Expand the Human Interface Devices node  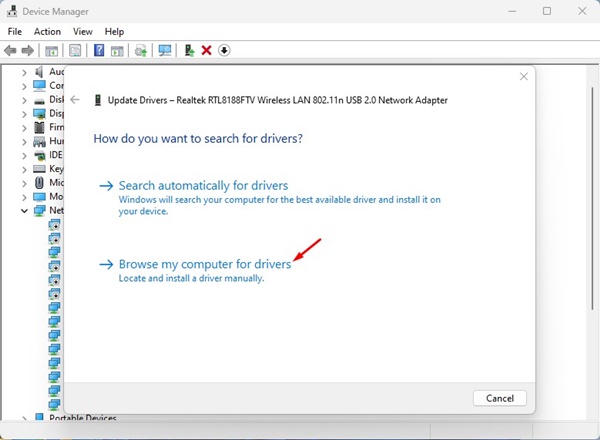click(x=24, y=142)
